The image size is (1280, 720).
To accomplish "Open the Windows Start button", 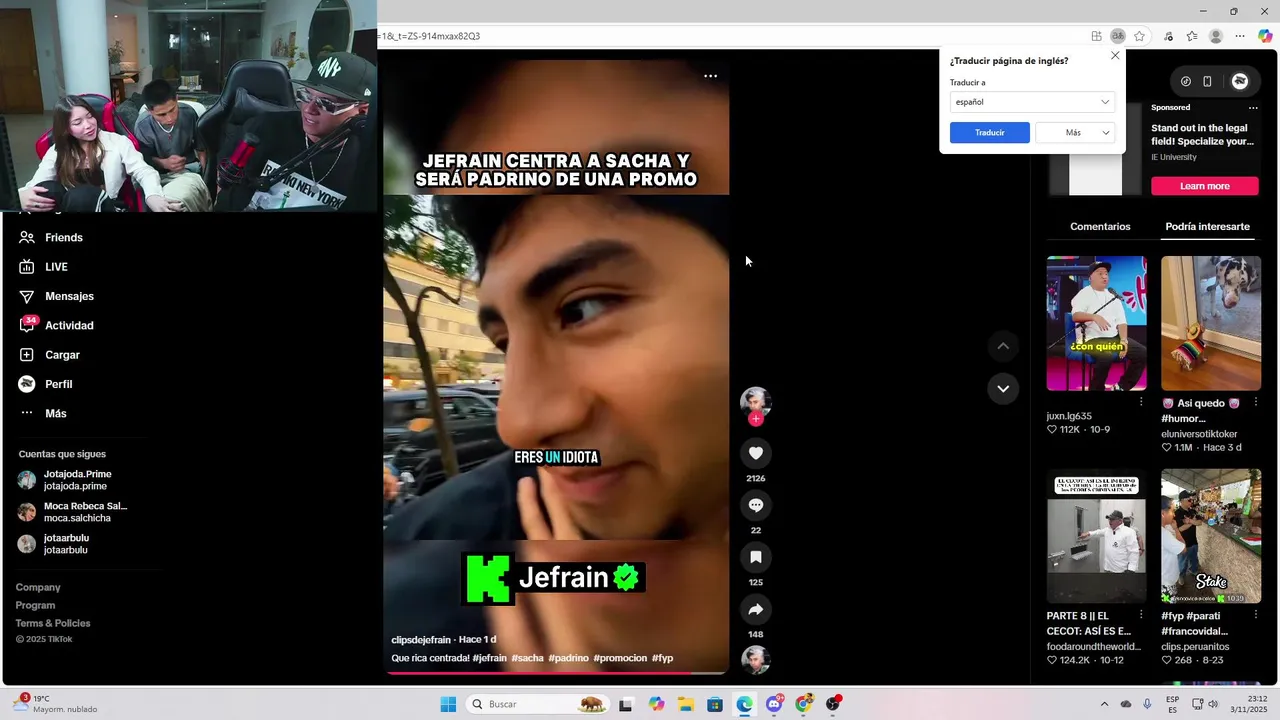I will [448, 704].
